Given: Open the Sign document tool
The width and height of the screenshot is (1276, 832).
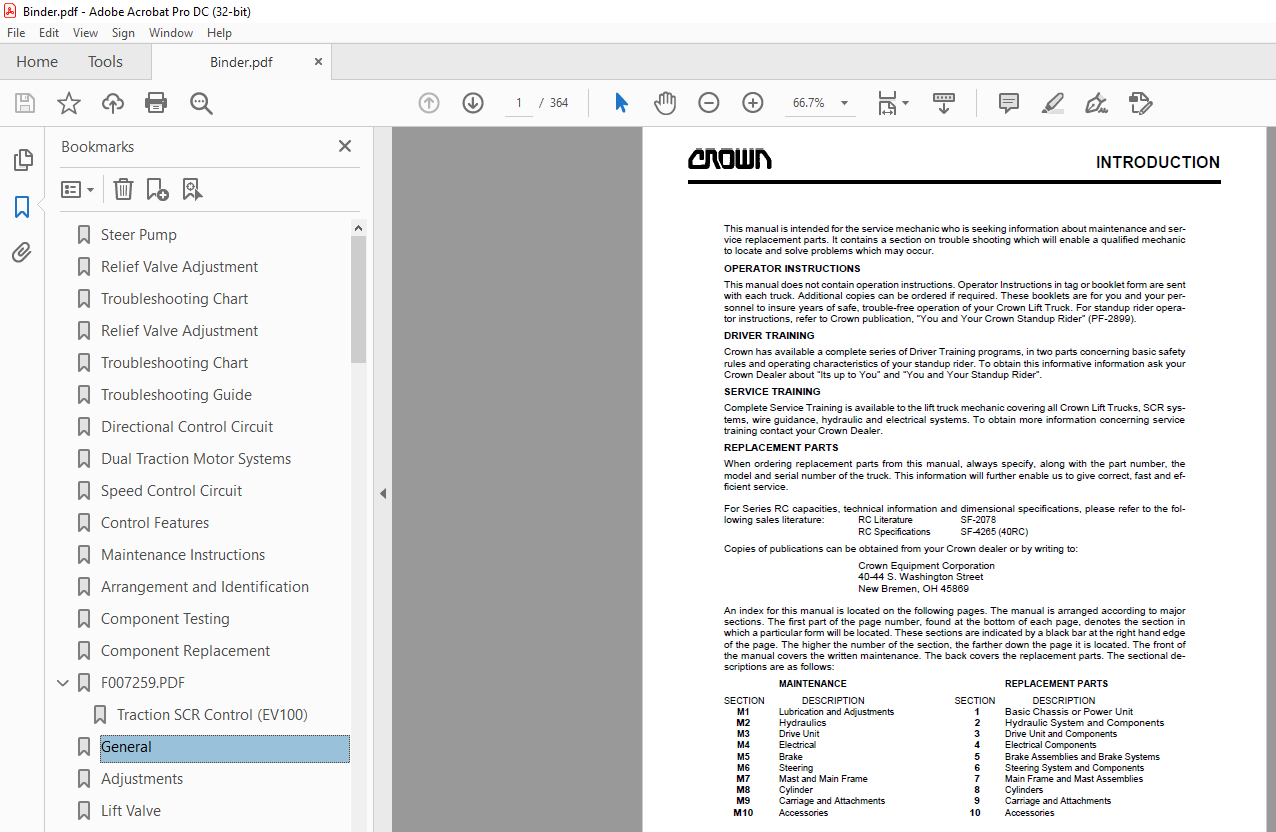Looking at the screenshot, I should coord(1096,103).
